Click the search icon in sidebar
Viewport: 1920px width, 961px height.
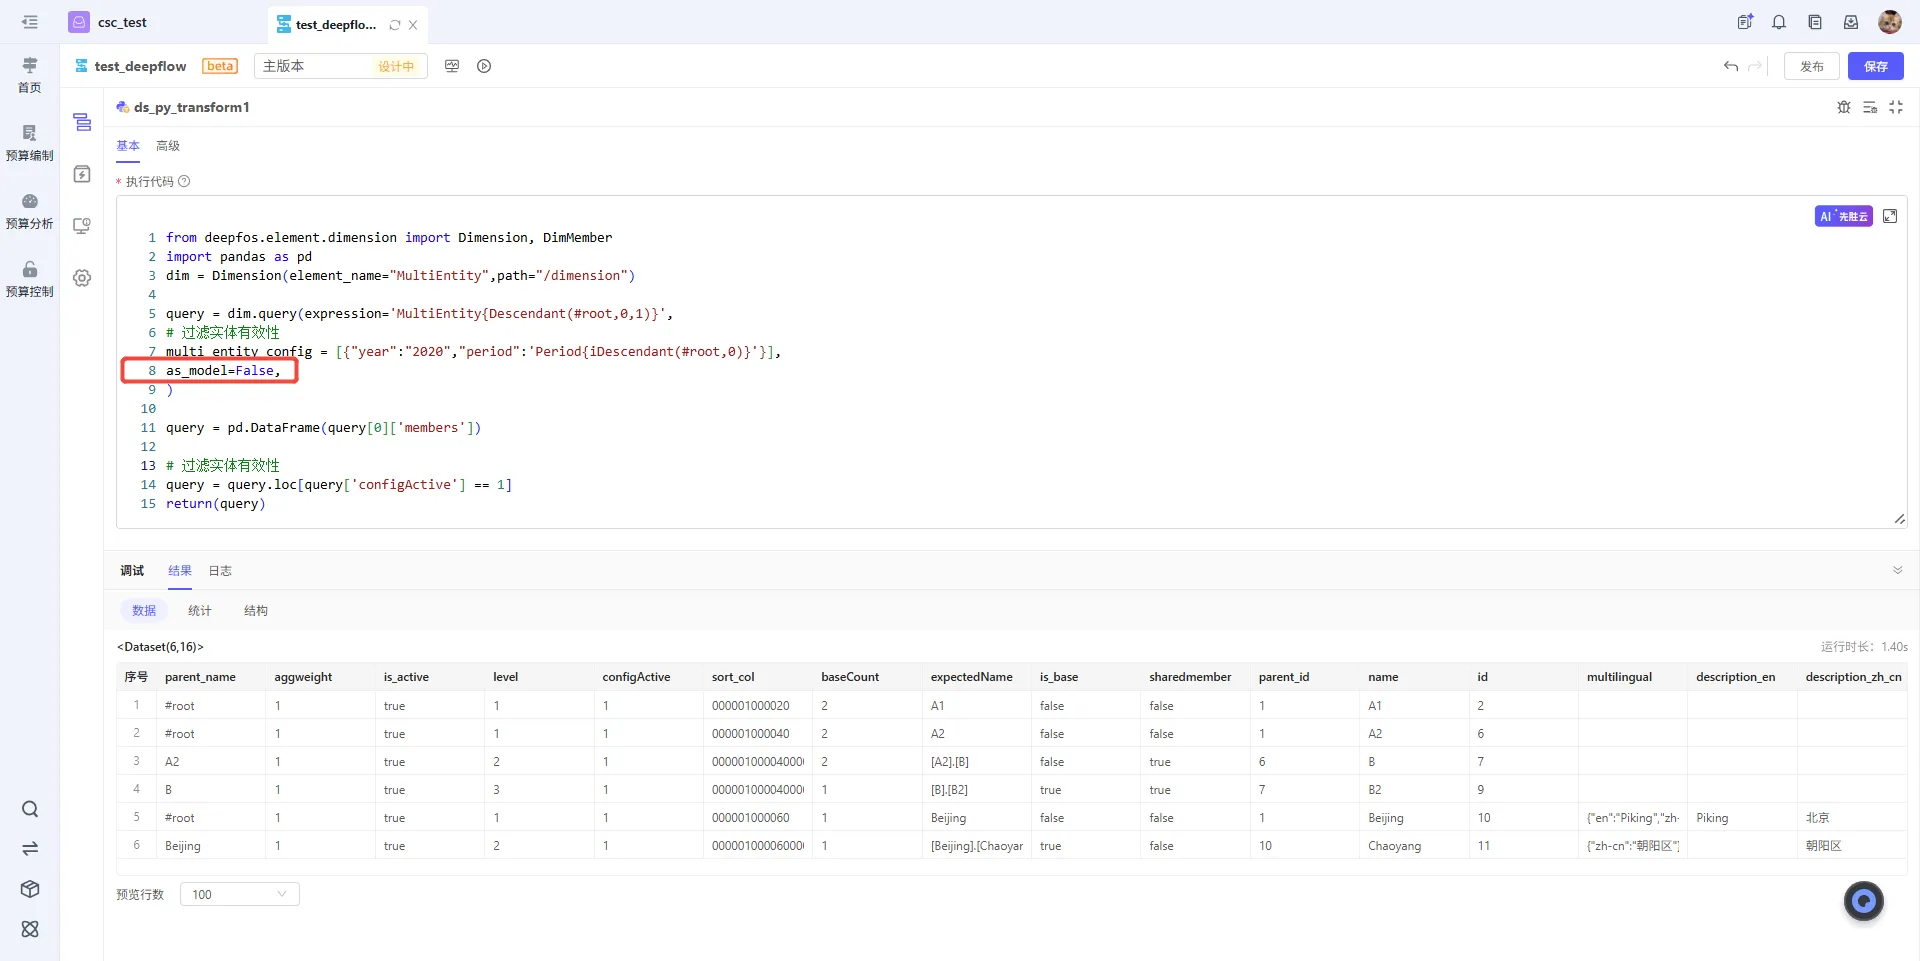tap(30, 809)
